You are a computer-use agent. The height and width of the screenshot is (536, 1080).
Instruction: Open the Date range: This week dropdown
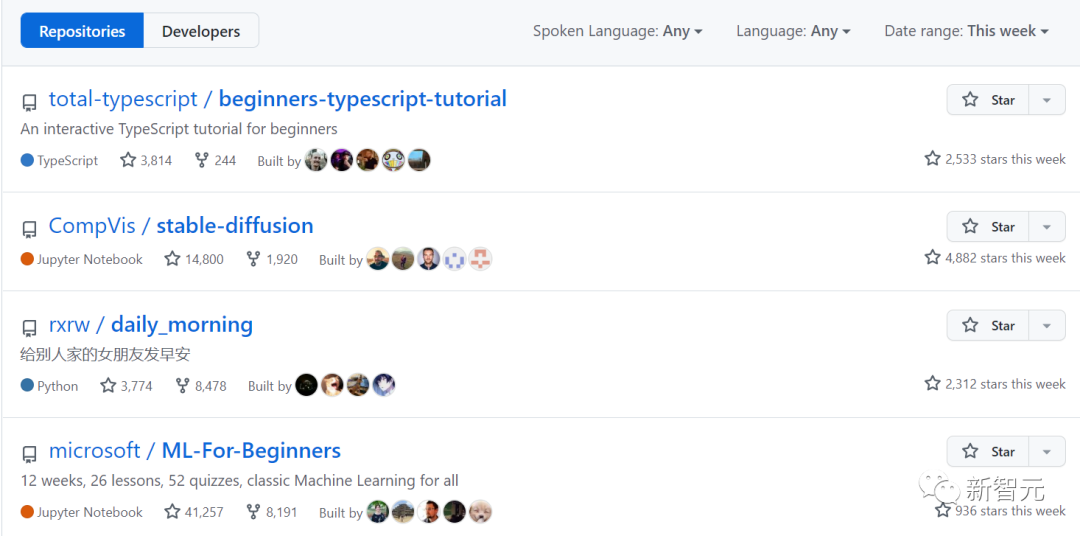pos(966,31)
